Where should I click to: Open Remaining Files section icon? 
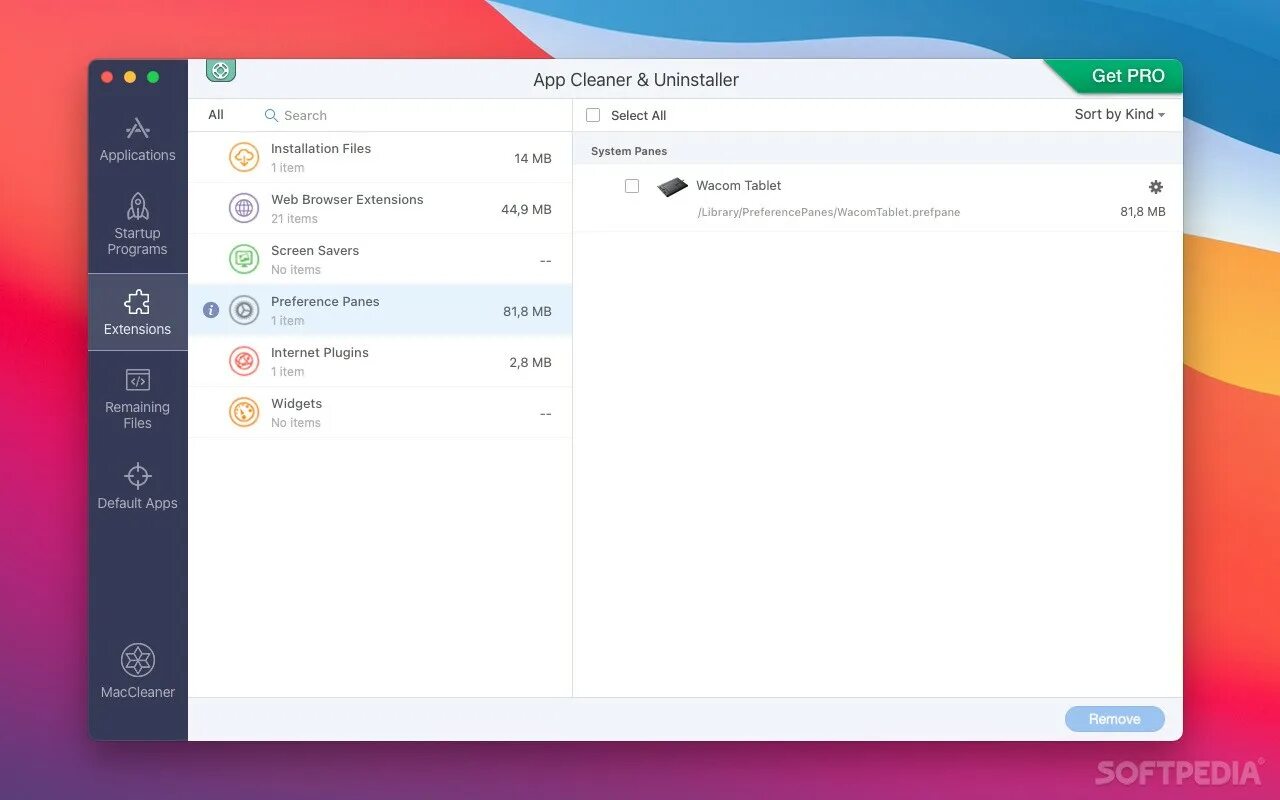(138, 380)
